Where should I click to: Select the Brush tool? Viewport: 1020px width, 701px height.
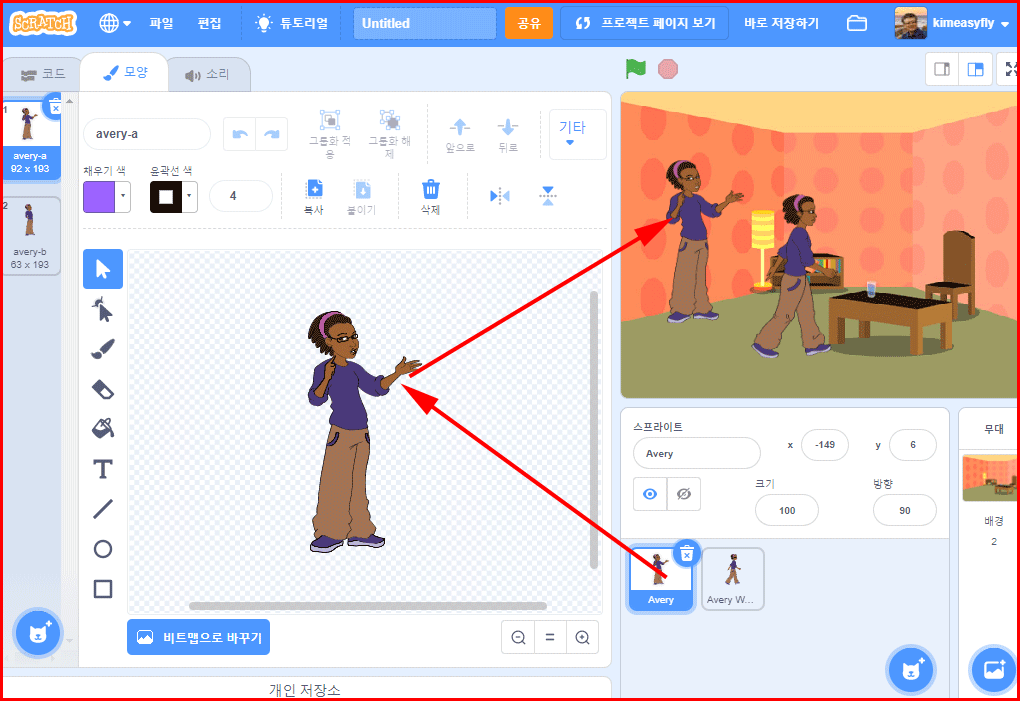coord(103,349)
